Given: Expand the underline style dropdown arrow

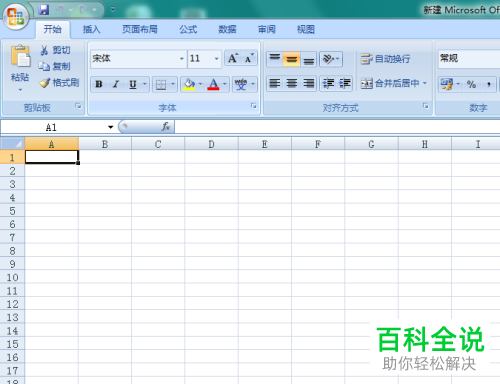Looking at the screenshot, I should tap(145, 84).
